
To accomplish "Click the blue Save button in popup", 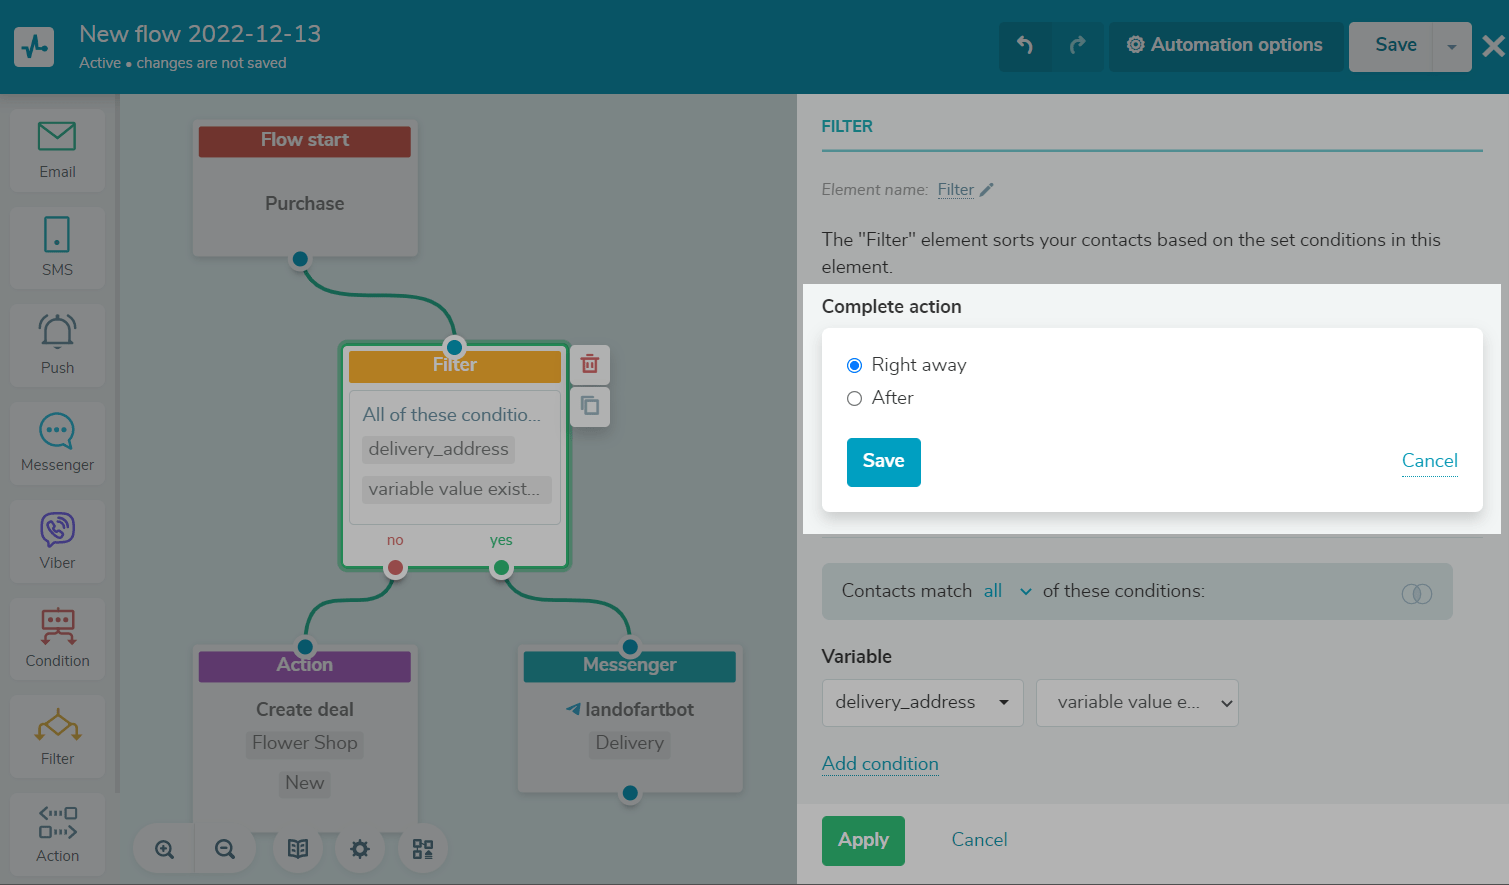I will (x=883, y=462).
